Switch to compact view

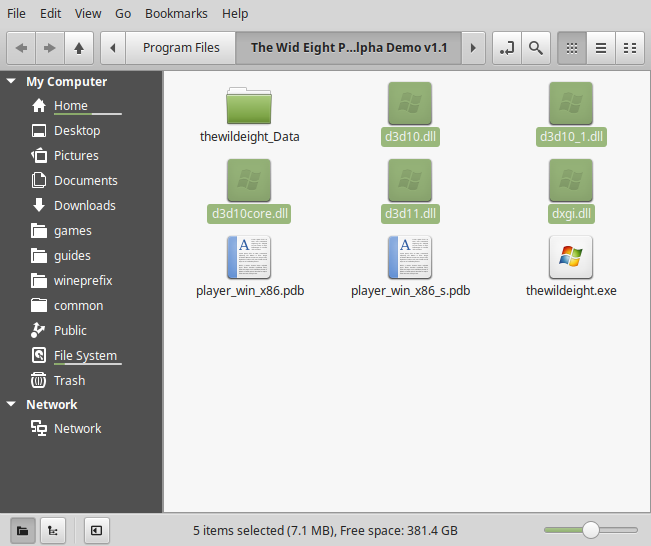630,48
